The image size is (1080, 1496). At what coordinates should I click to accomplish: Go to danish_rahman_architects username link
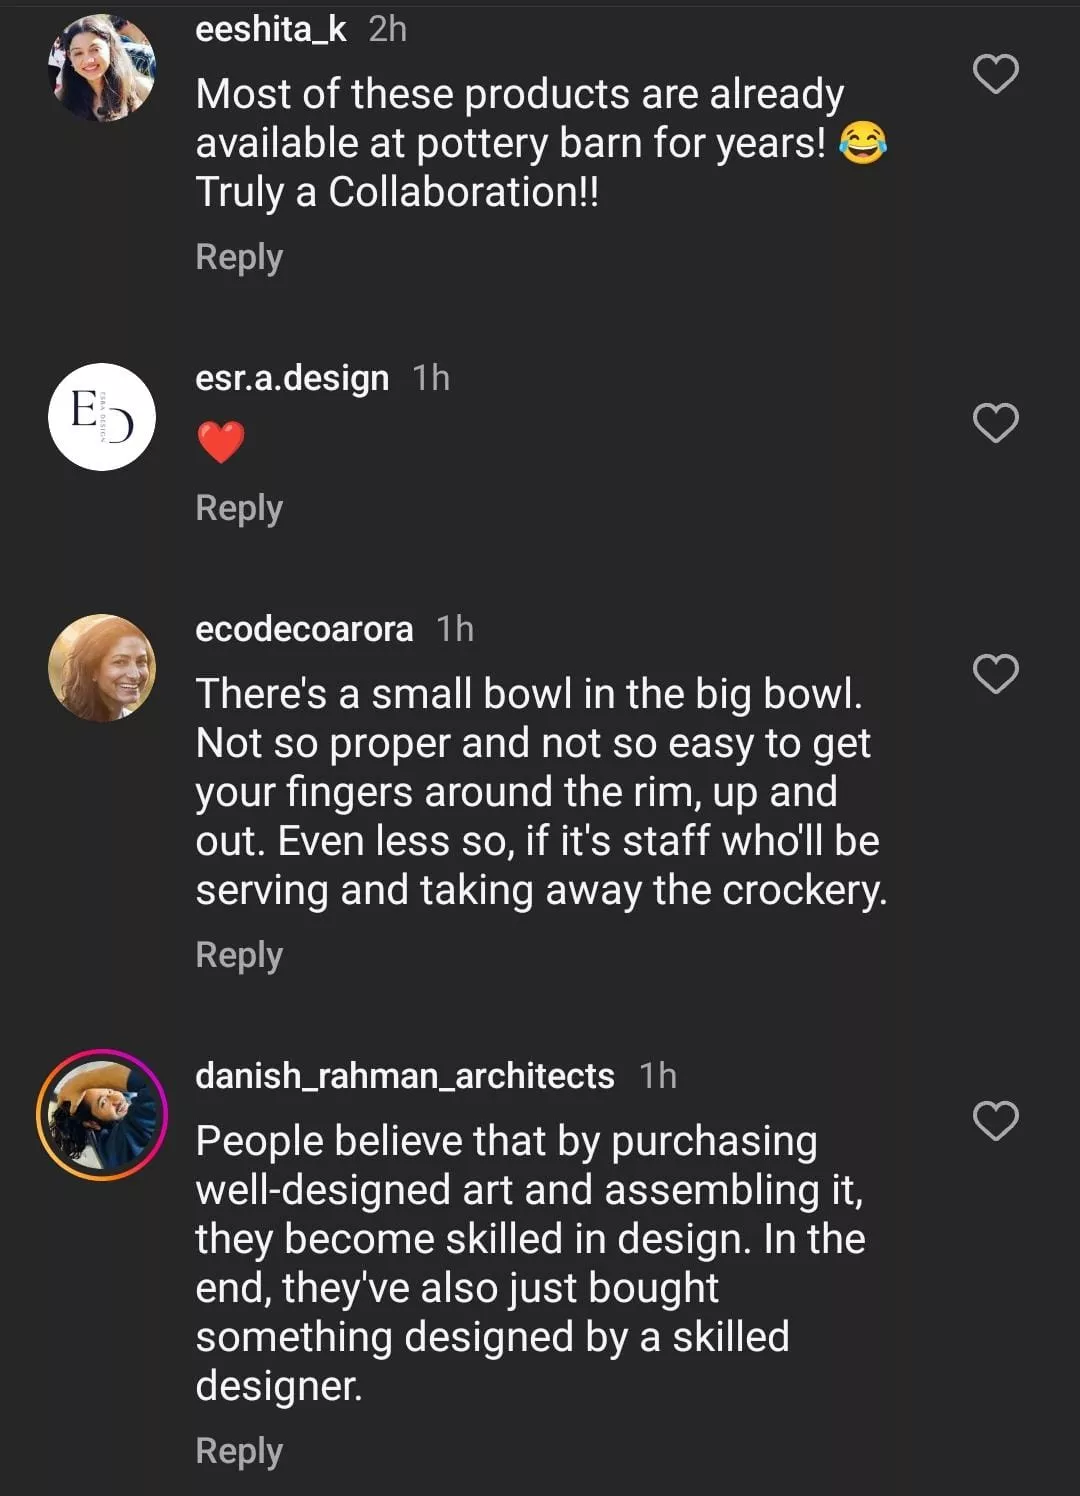coord(405,1076)
